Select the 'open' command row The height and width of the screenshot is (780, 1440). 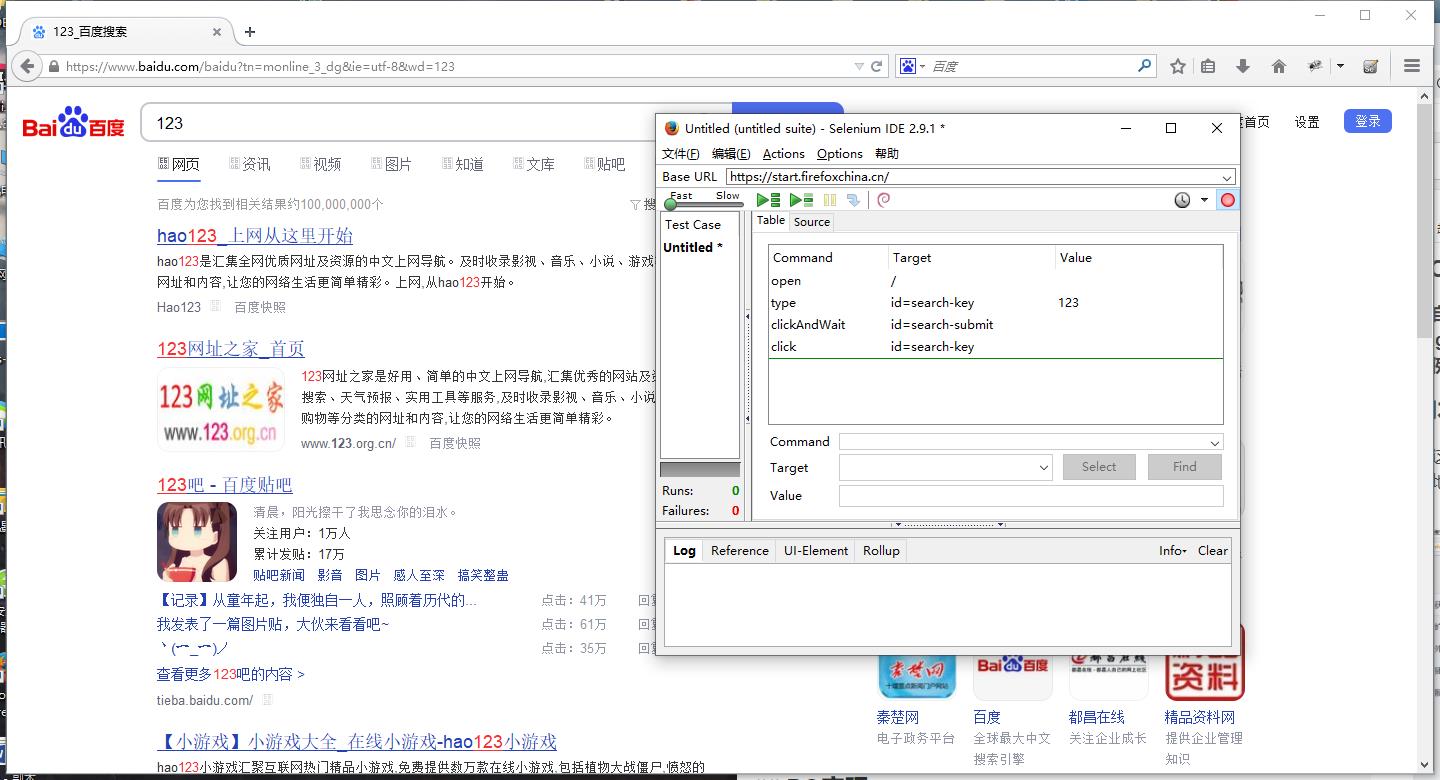[x=995, y=281]
